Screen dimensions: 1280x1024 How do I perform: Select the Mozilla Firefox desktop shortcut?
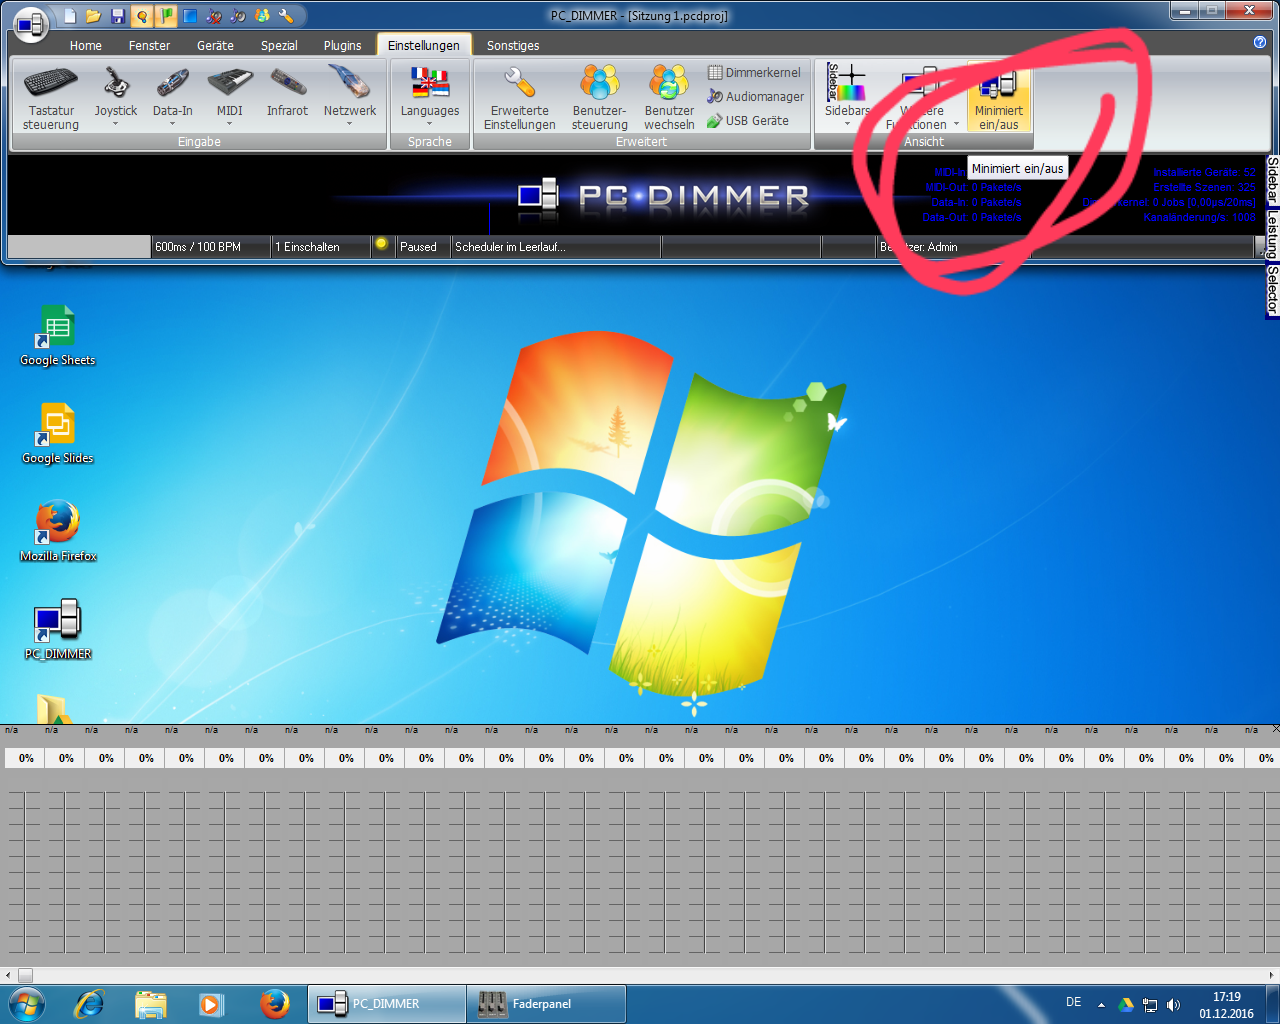pos(58,532)
